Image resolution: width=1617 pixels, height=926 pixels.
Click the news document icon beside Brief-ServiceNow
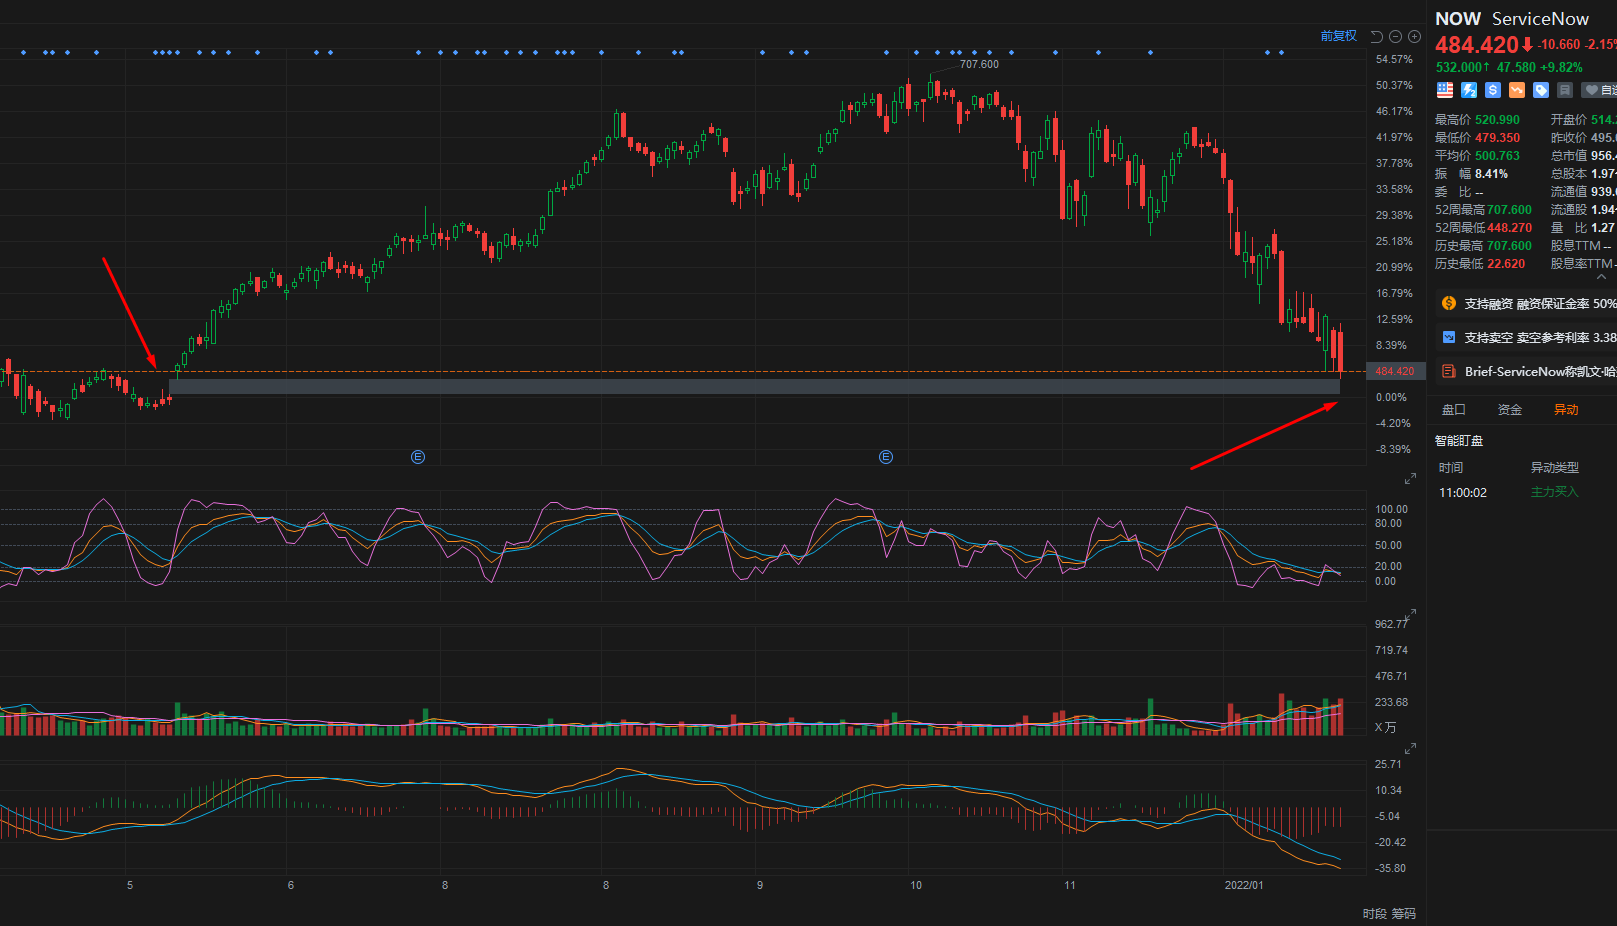[x=1448, y=371]
